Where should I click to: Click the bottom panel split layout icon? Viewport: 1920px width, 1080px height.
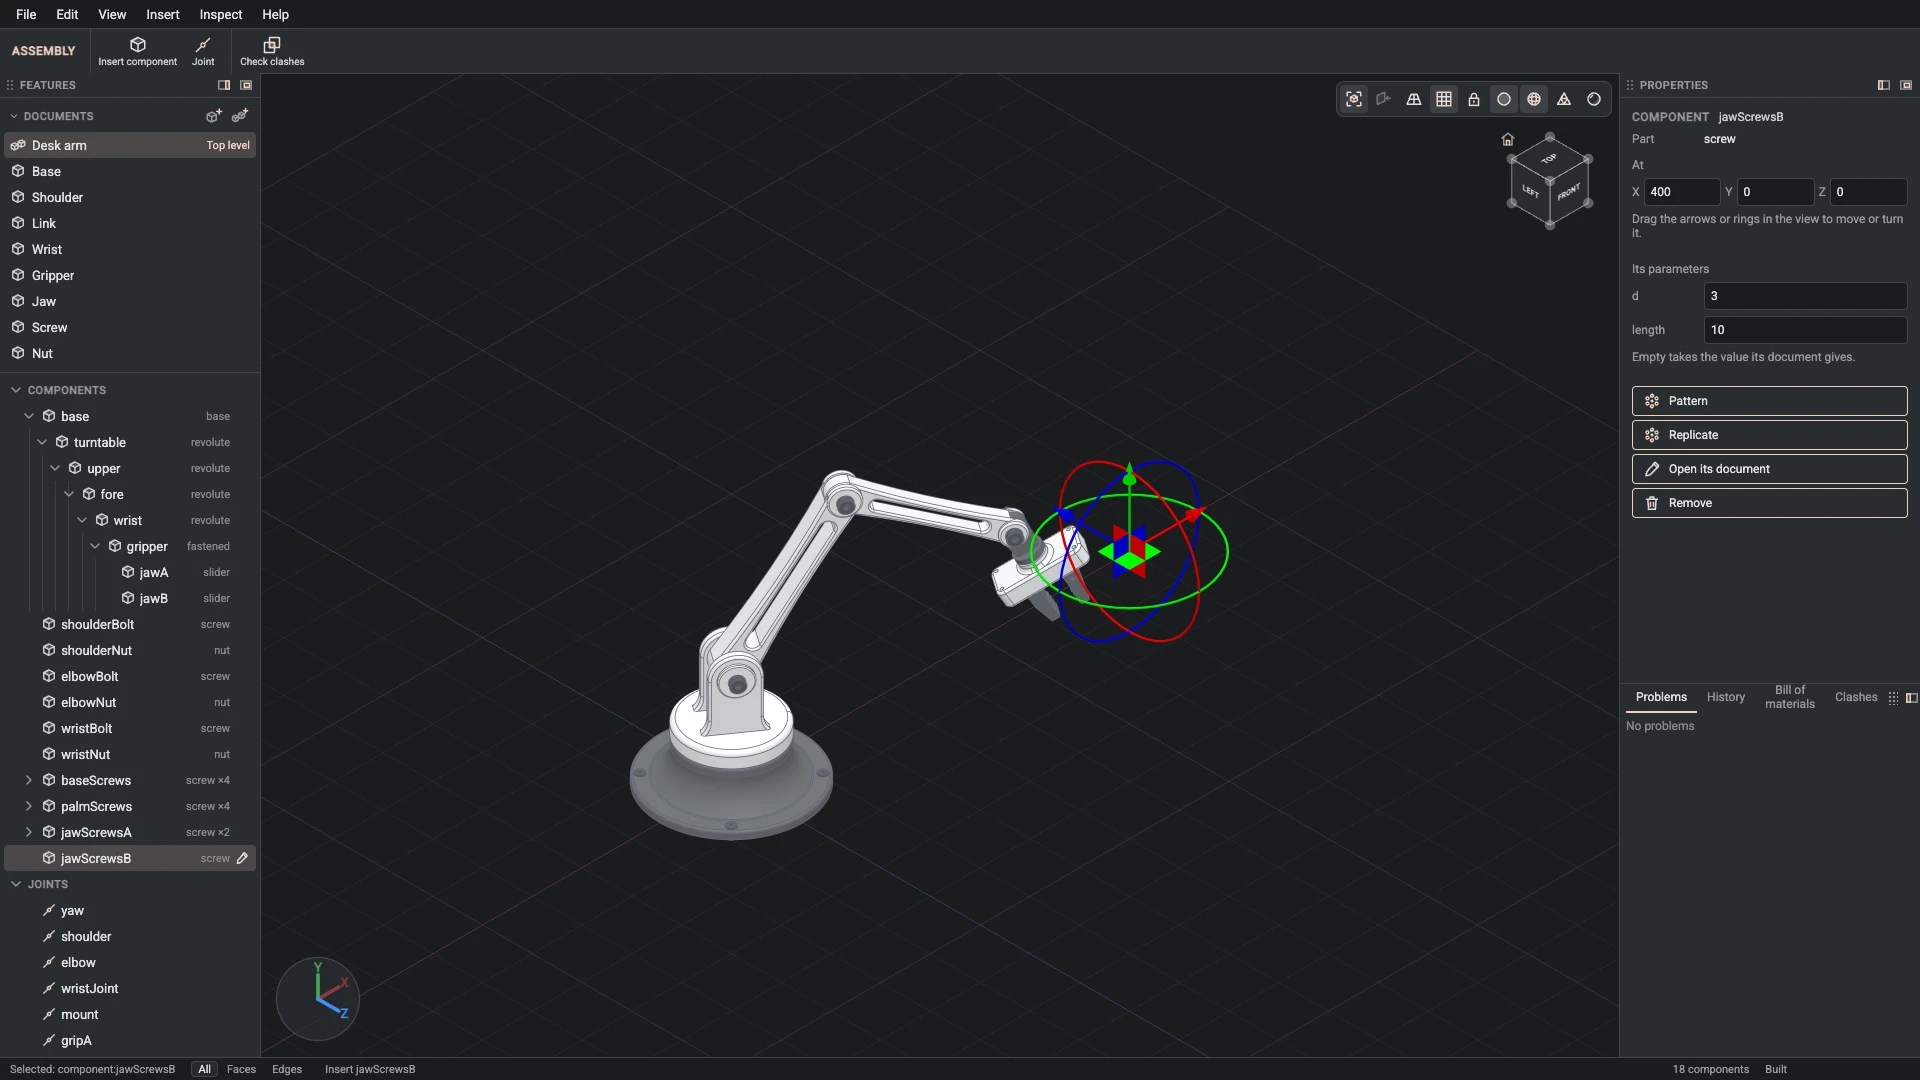(1912, 698)
